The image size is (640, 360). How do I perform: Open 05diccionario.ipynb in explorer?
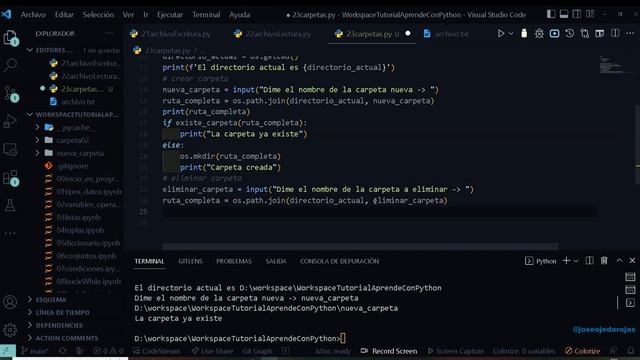88,243
